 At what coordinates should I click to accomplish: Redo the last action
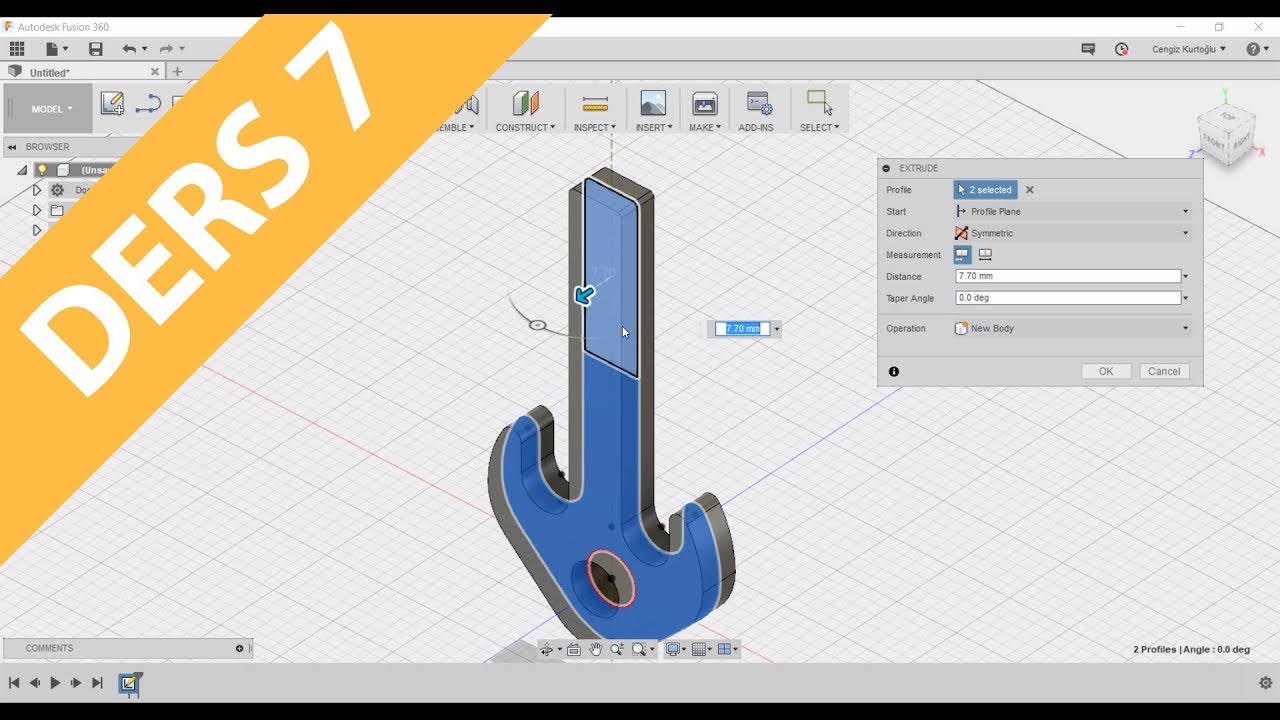click(166, 48)
